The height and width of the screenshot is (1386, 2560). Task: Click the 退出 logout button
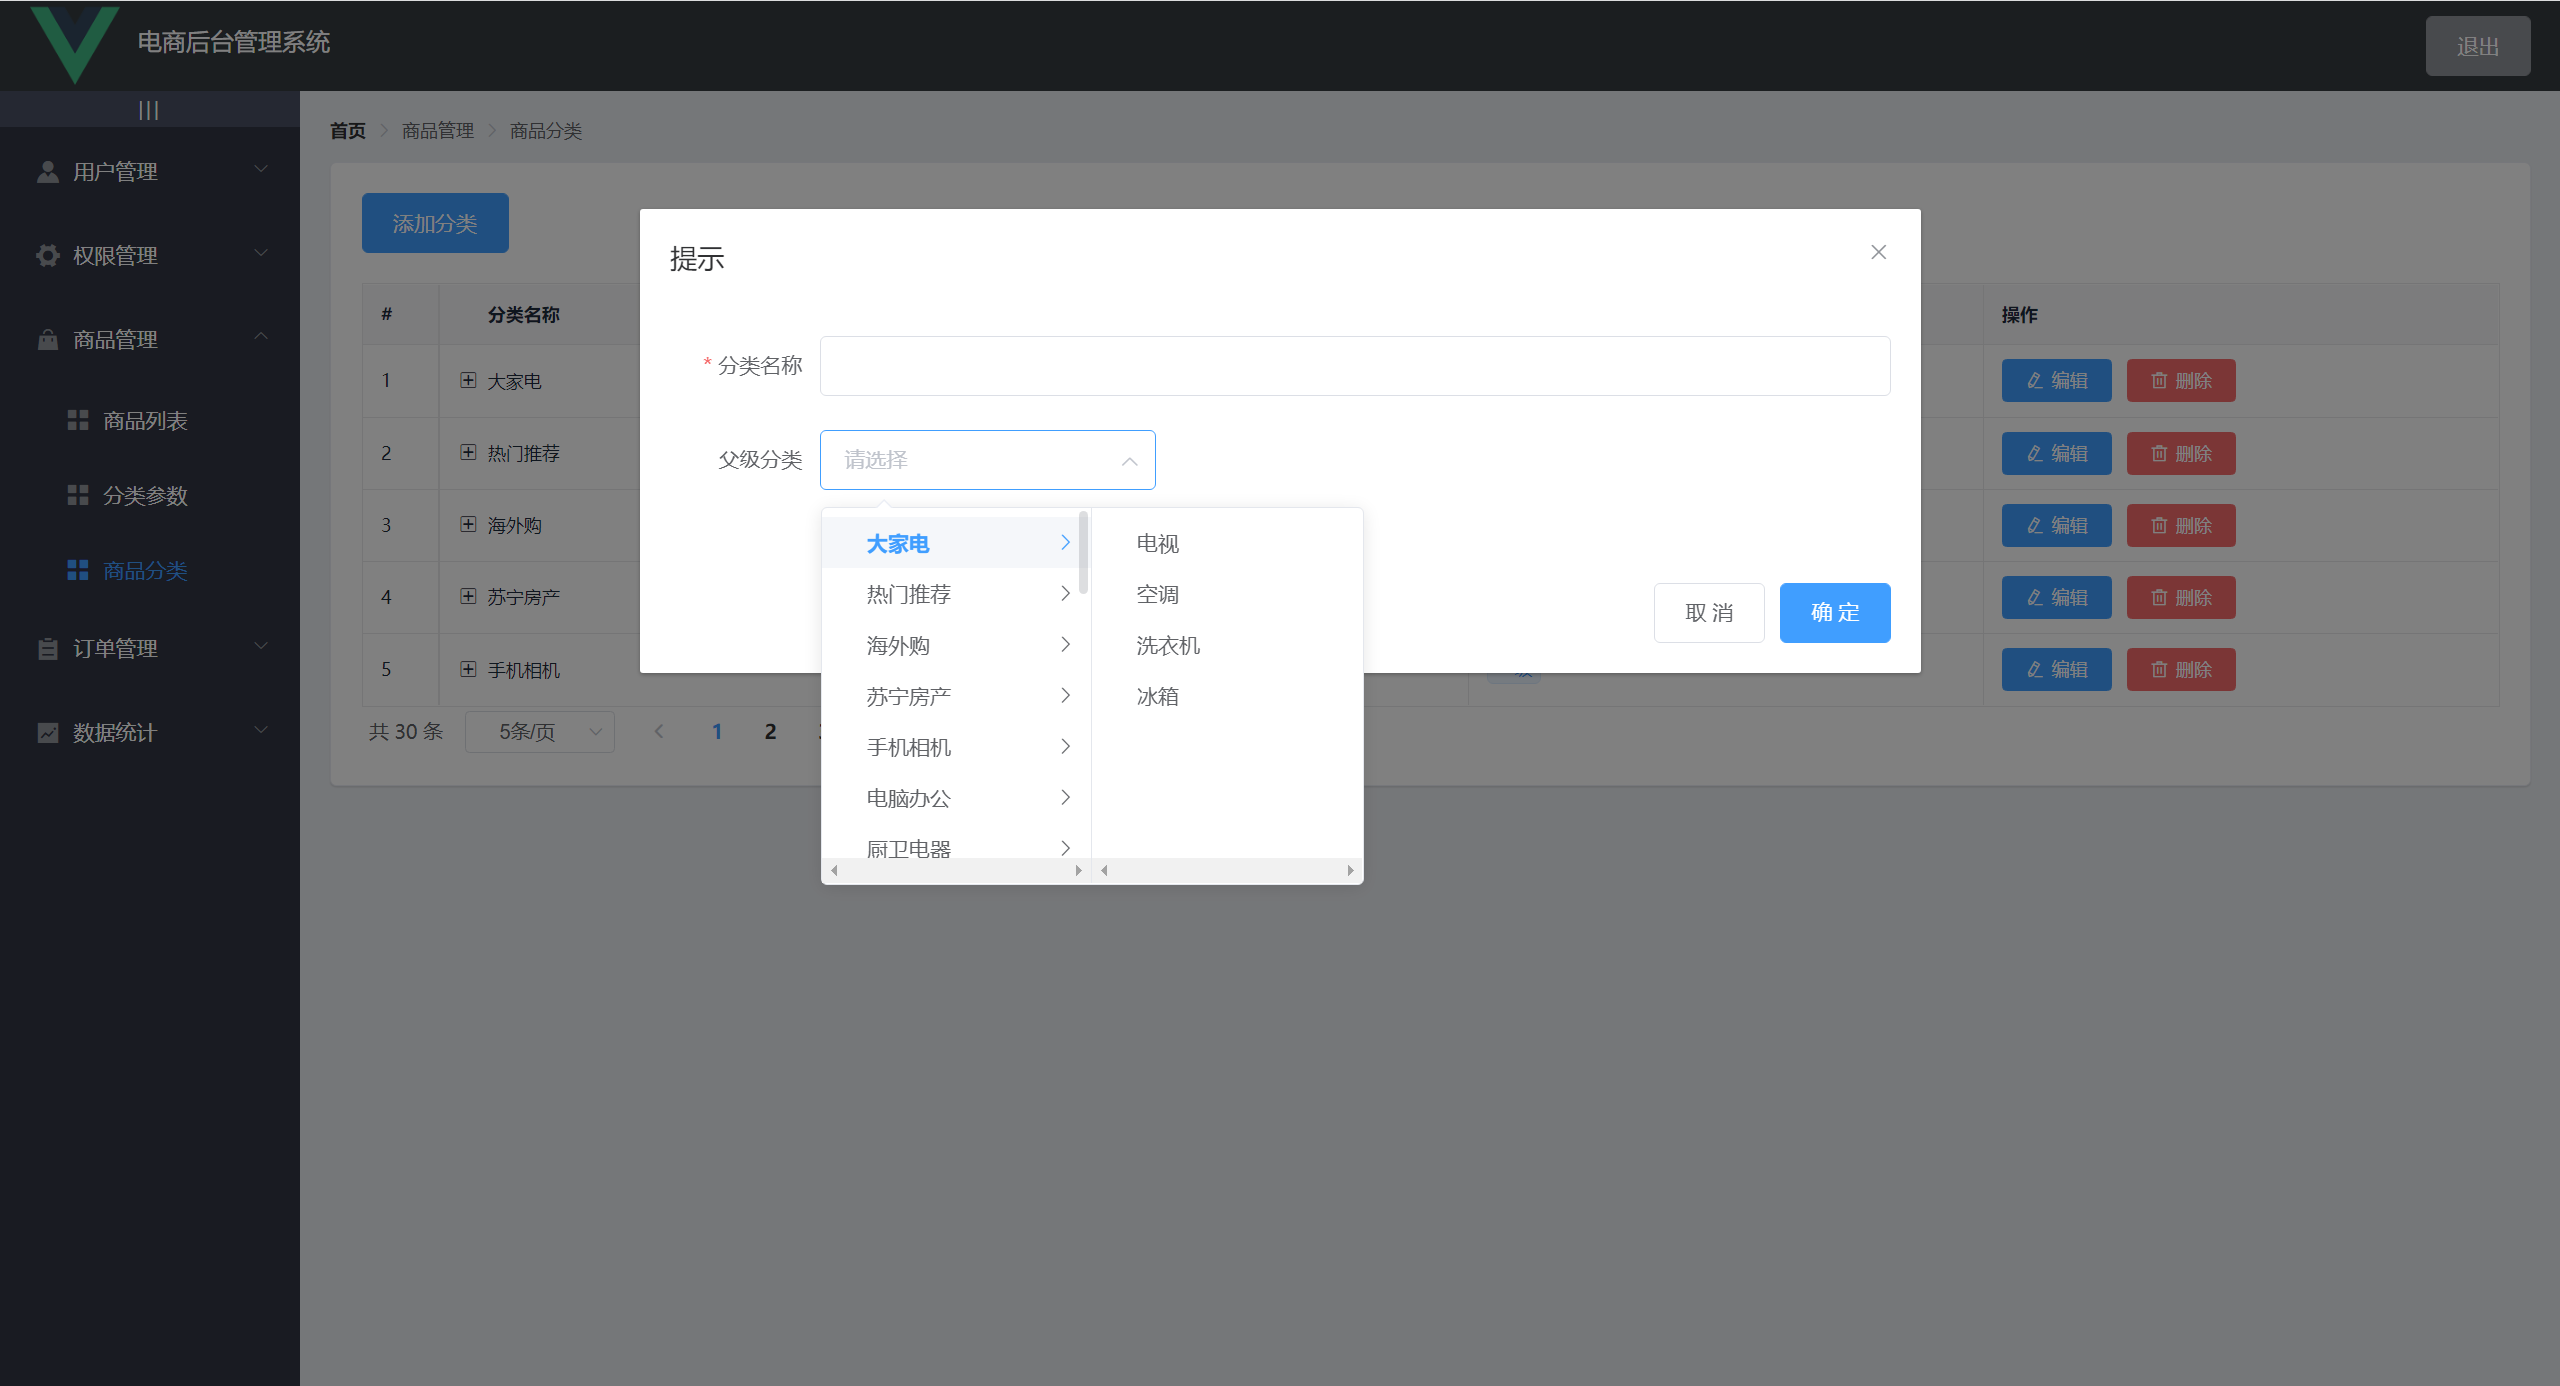point(2478,46)
